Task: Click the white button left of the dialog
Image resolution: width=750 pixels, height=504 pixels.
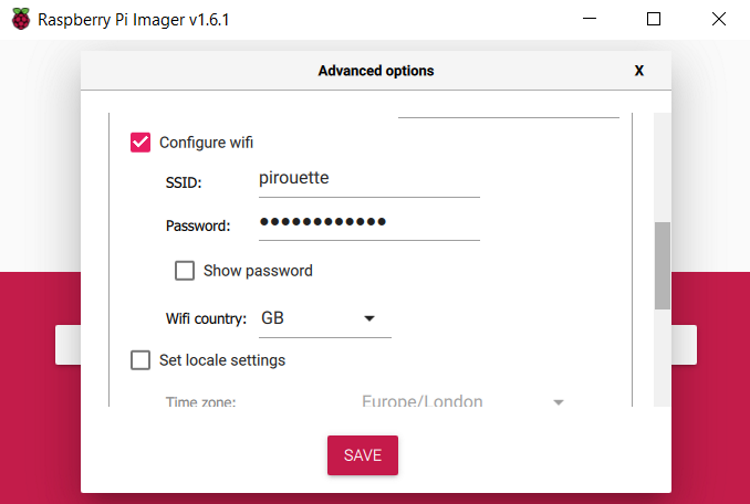Action: pyautogui.click(x=67, y=345)
